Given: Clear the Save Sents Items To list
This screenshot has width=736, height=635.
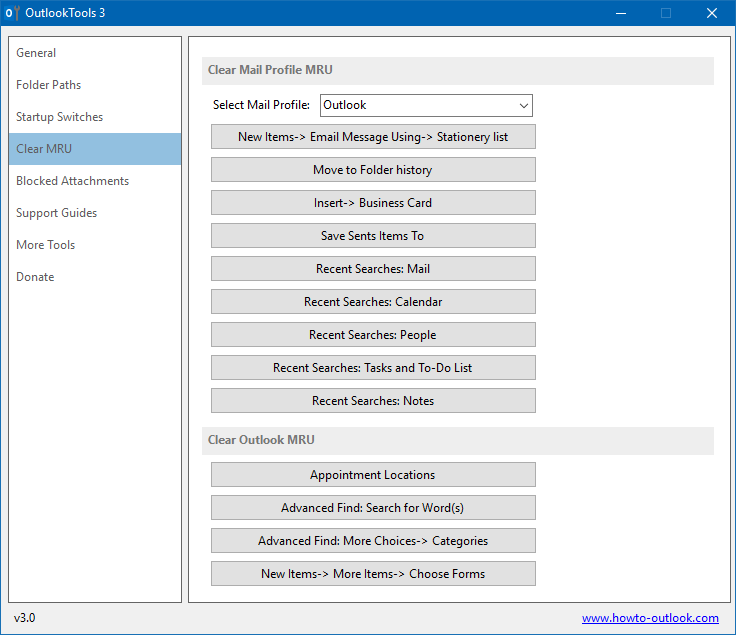Looking at the screenshot, I should 373,236.
